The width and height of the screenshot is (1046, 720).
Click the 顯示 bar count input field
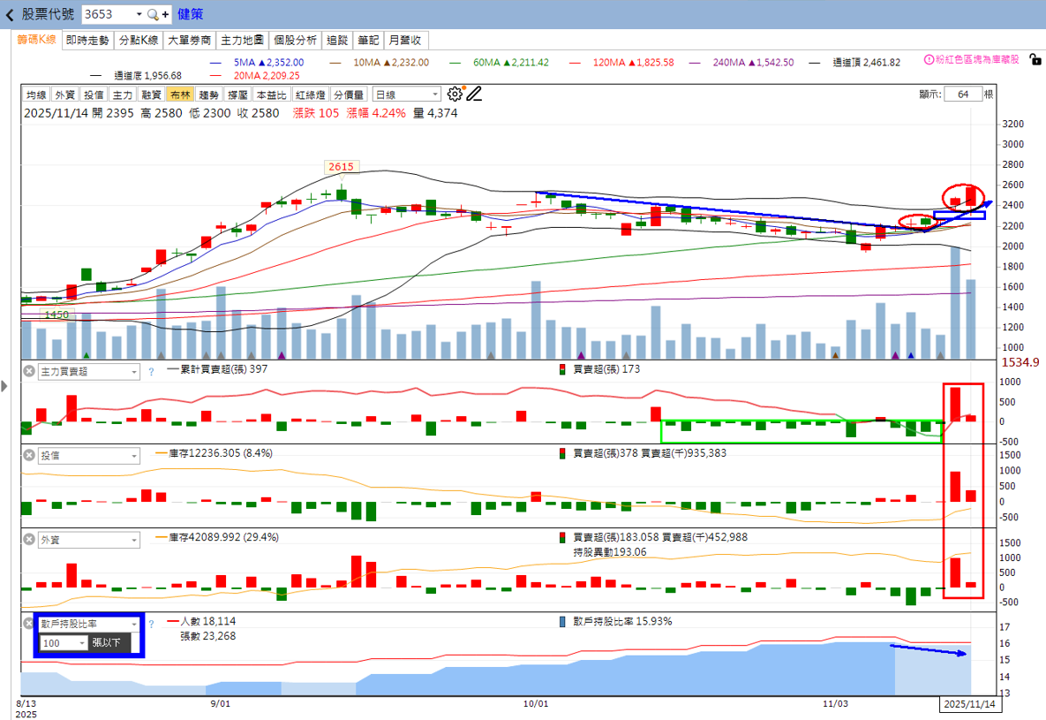pyautogui.click(x=963, y=94)
